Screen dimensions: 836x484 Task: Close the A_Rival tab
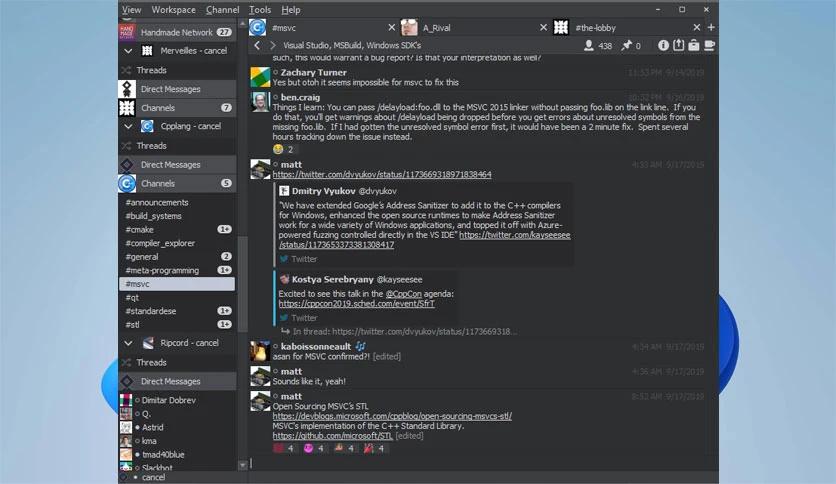[x=543, y=27]
